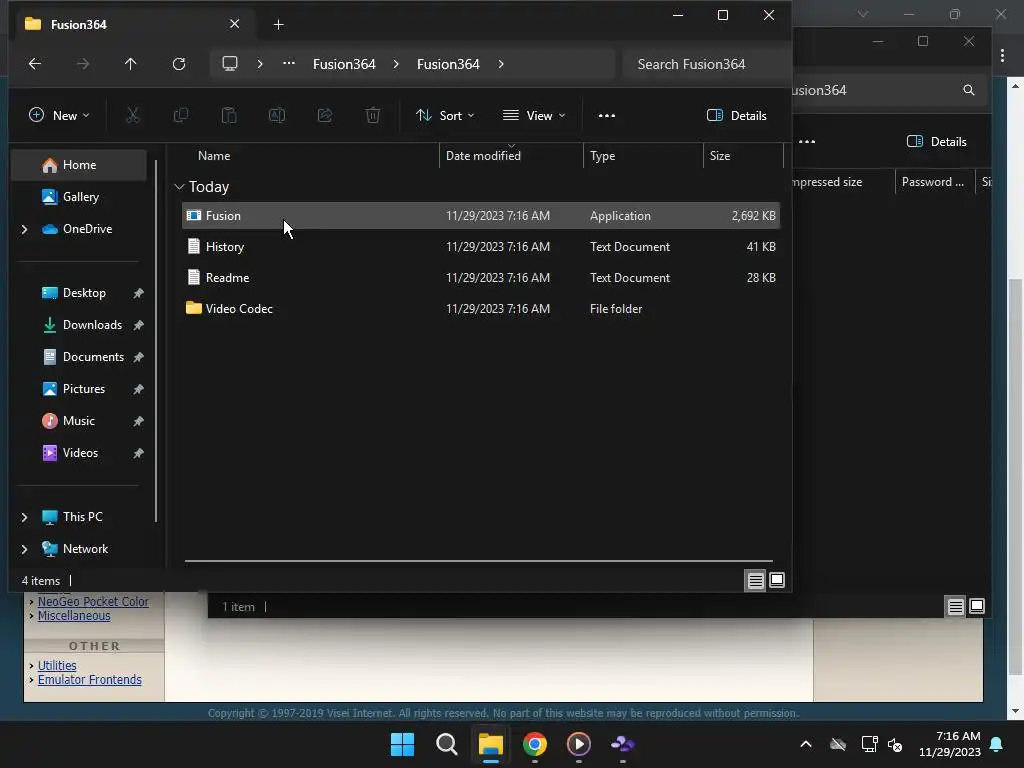Click chevron after last Fusion364 breadcrumb
Viewport: 1024px width, 768px height.
coord(501,64)
